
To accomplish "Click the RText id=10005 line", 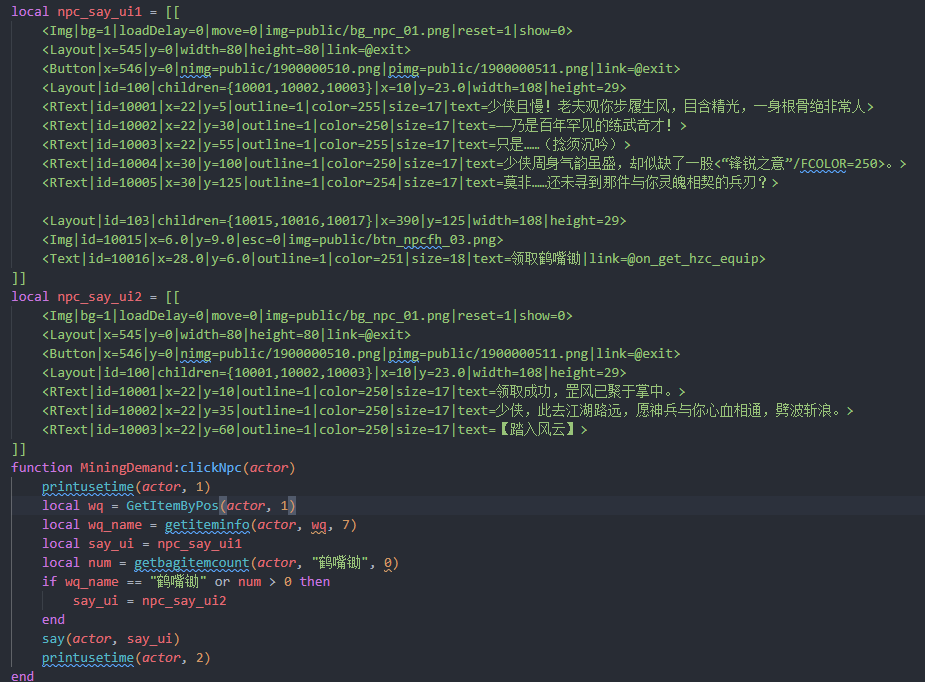I will pos(410,183).
